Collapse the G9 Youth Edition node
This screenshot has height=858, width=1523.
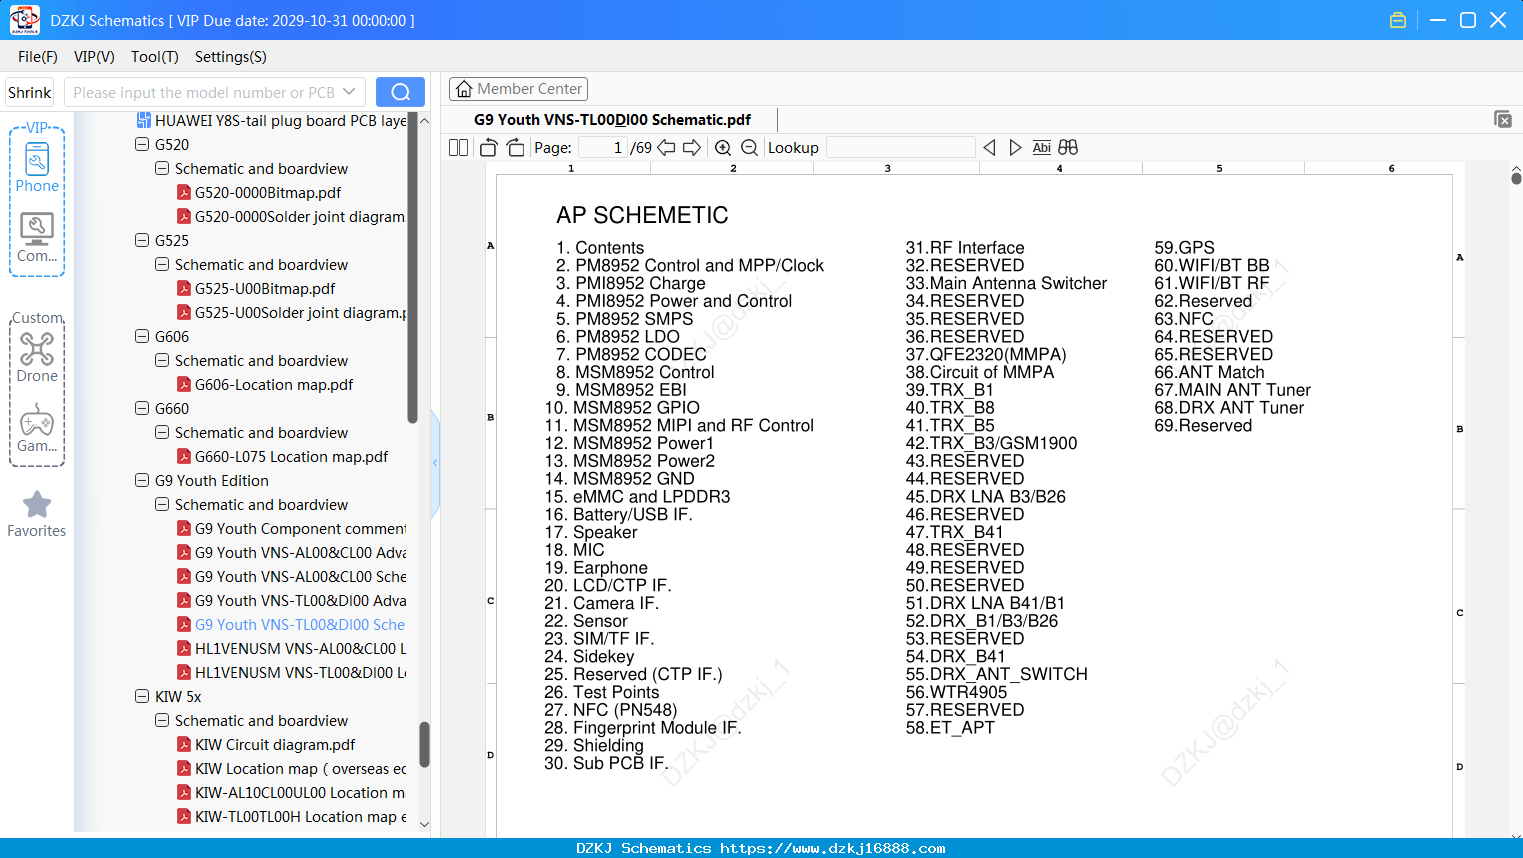tap(142, 481)
